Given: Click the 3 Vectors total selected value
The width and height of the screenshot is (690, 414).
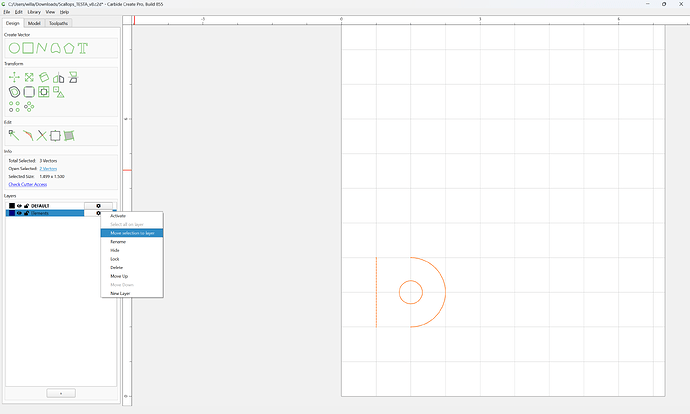Looking at the screenshot, I should click(x=48, y=161).
